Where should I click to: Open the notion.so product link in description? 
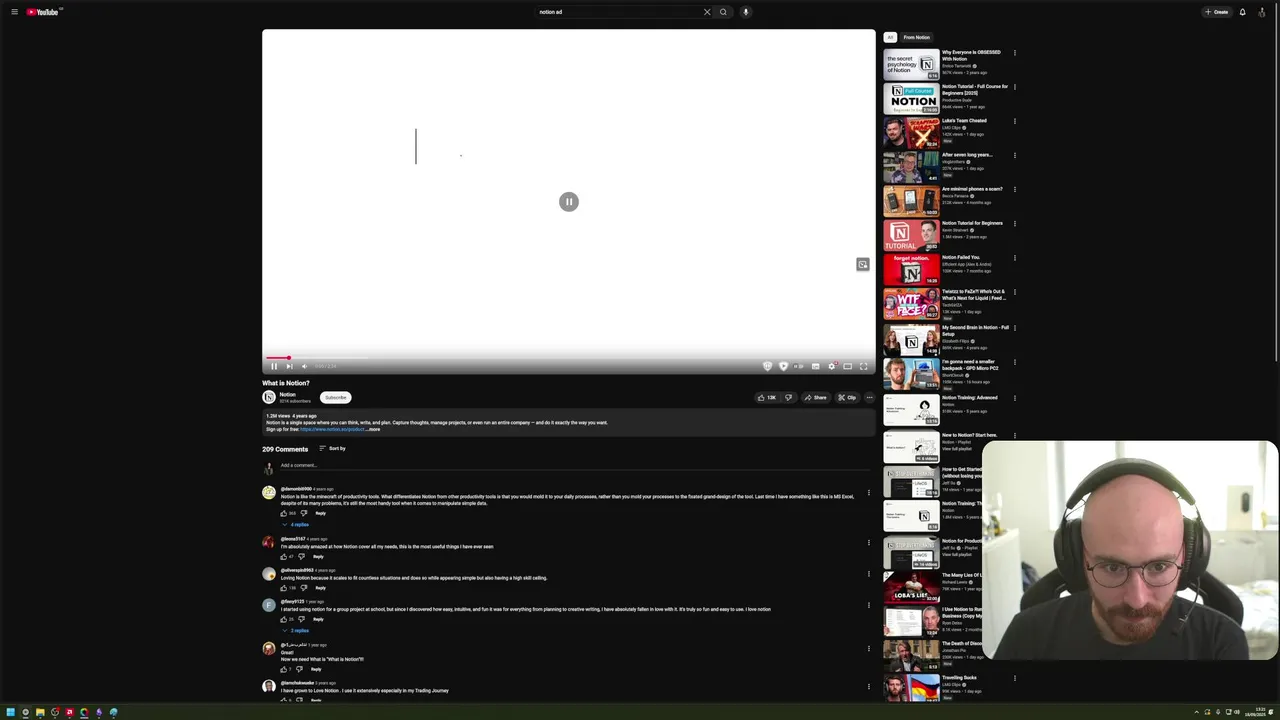coord(332,429)
